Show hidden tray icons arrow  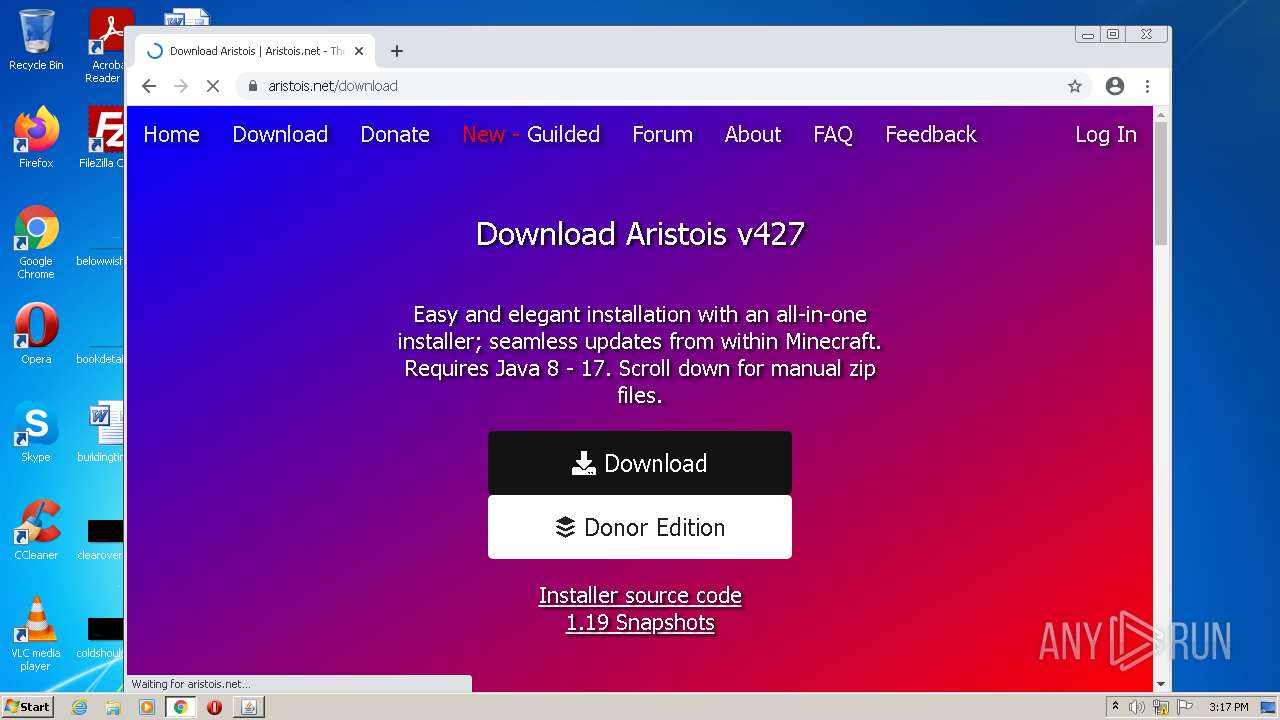coord(1116,707)
